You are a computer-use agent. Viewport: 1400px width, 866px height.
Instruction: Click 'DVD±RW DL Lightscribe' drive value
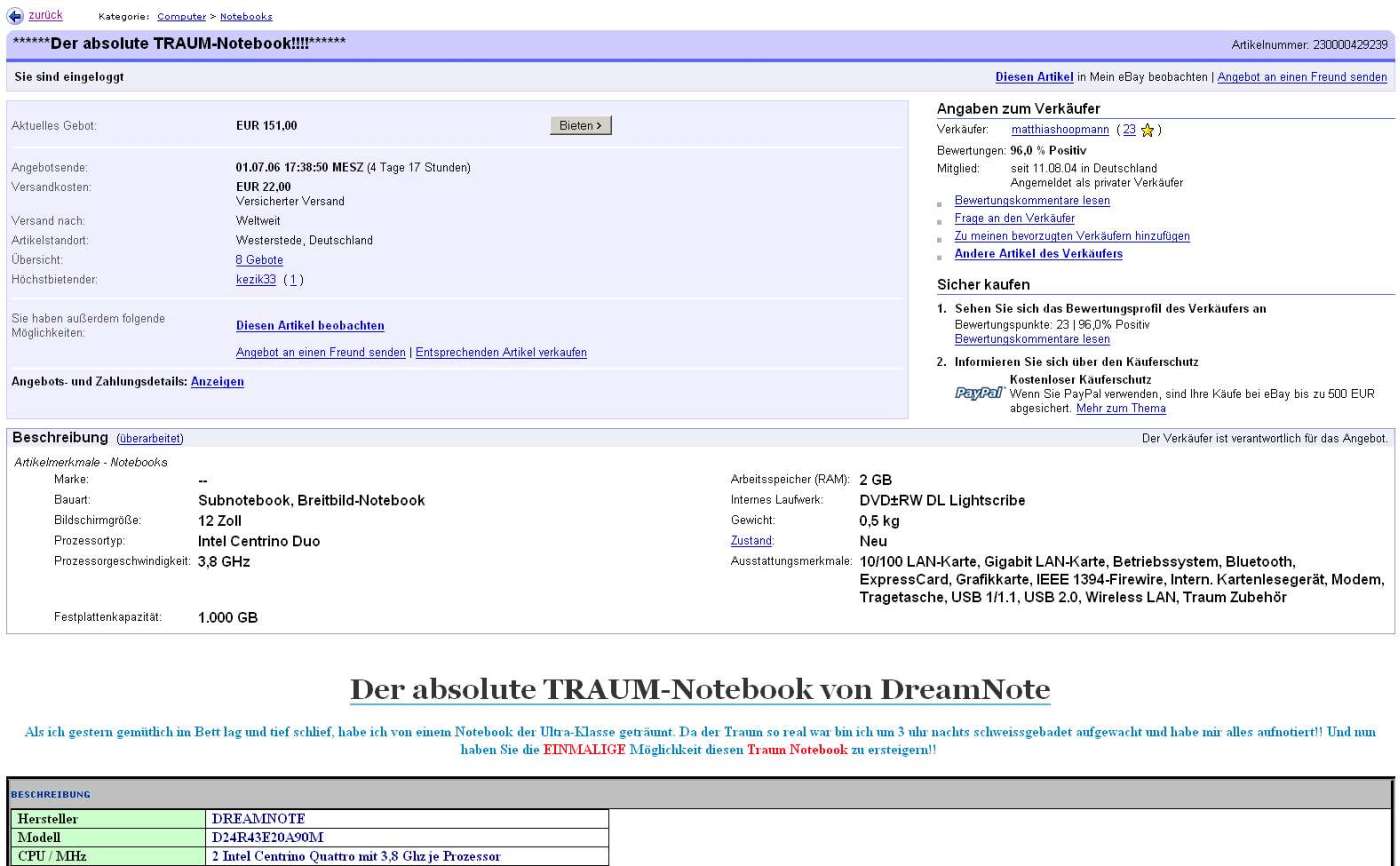point(942,500)
